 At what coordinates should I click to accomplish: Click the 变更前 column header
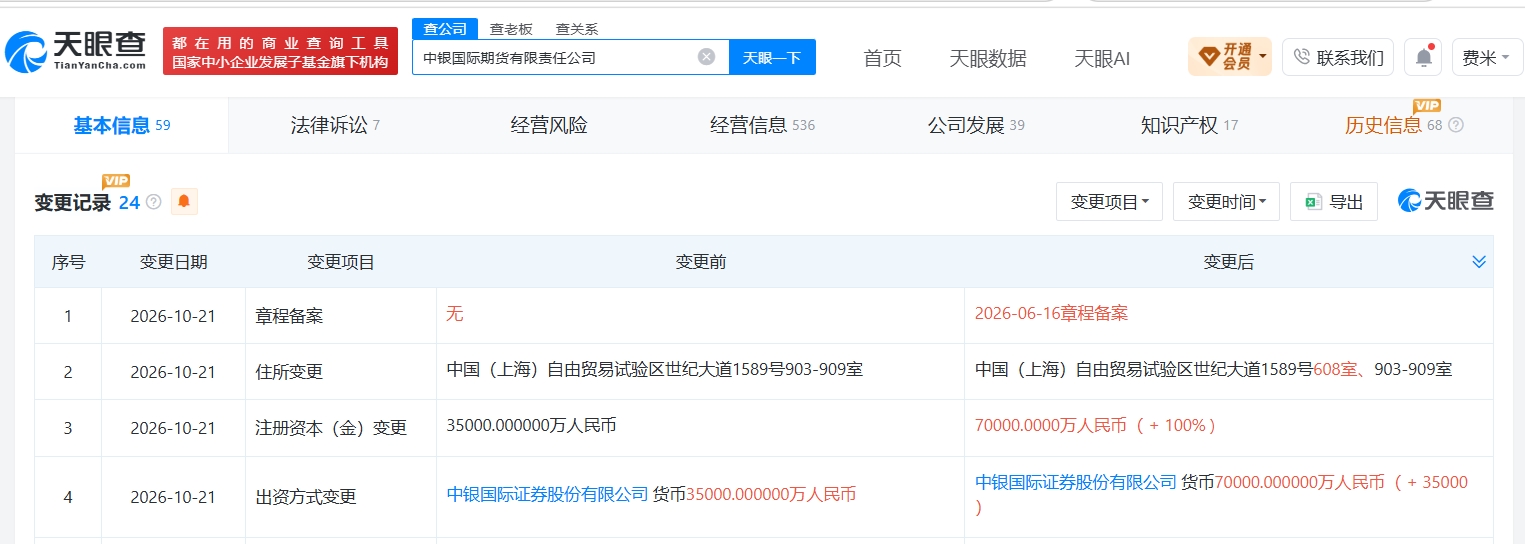(x=700, y=262)
